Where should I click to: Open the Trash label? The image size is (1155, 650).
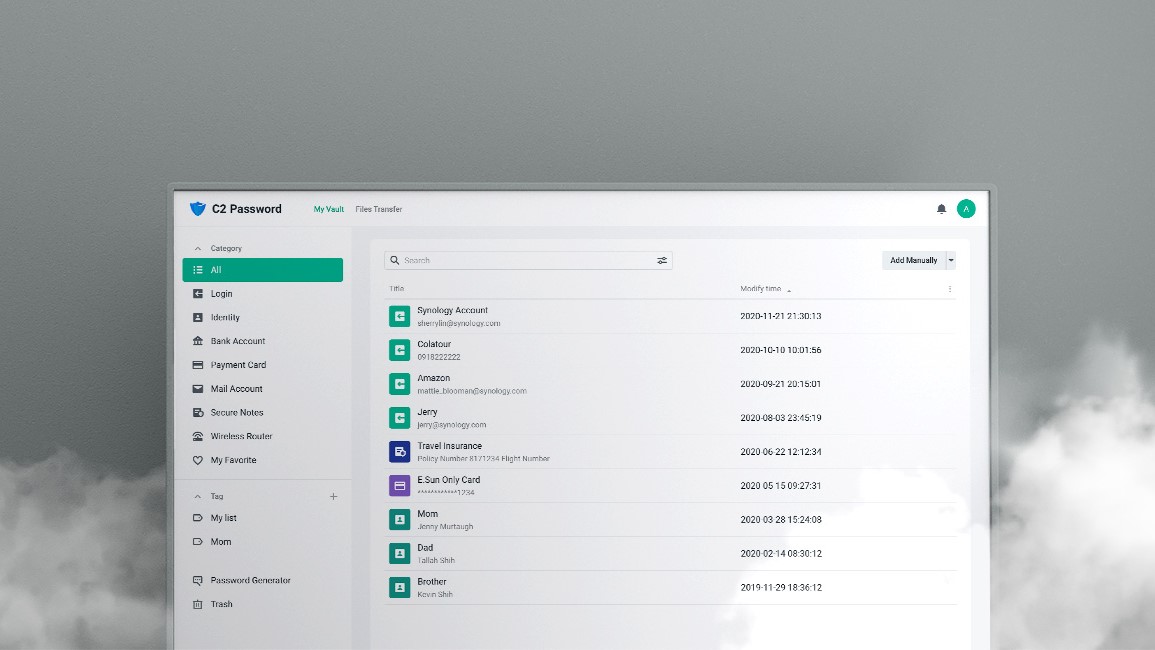222,604
